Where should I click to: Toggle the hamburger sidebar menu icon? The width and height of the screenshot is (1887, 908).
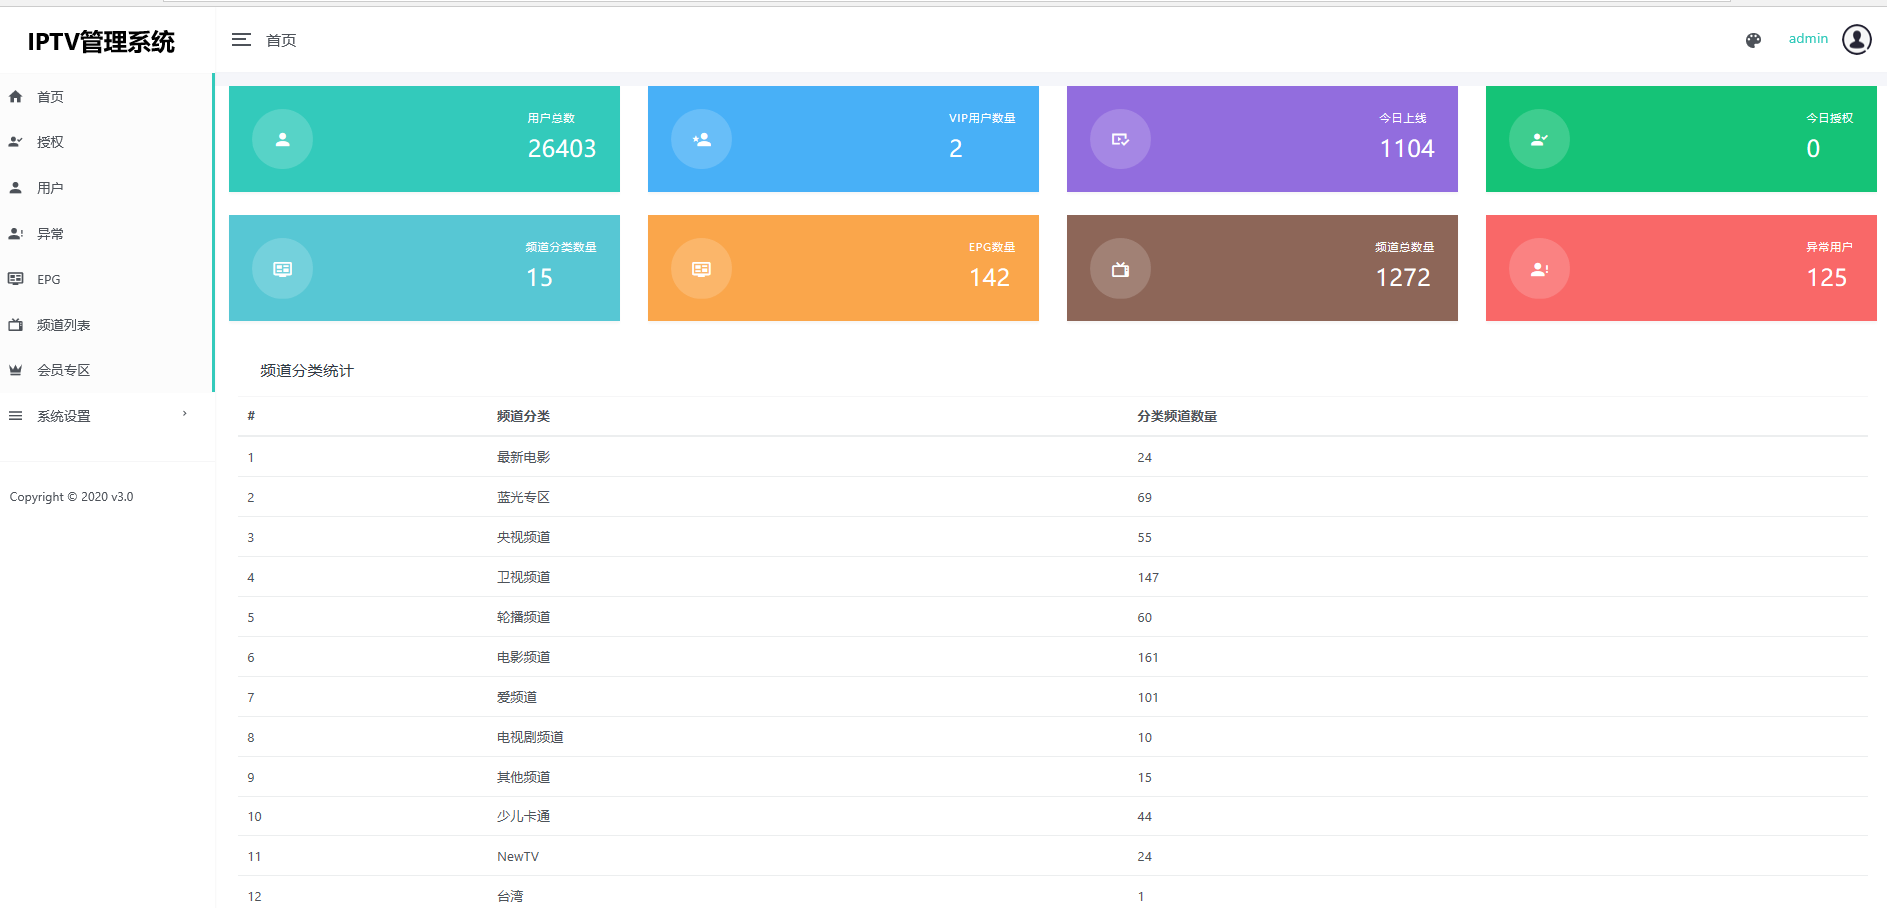(x=241, y=40)
